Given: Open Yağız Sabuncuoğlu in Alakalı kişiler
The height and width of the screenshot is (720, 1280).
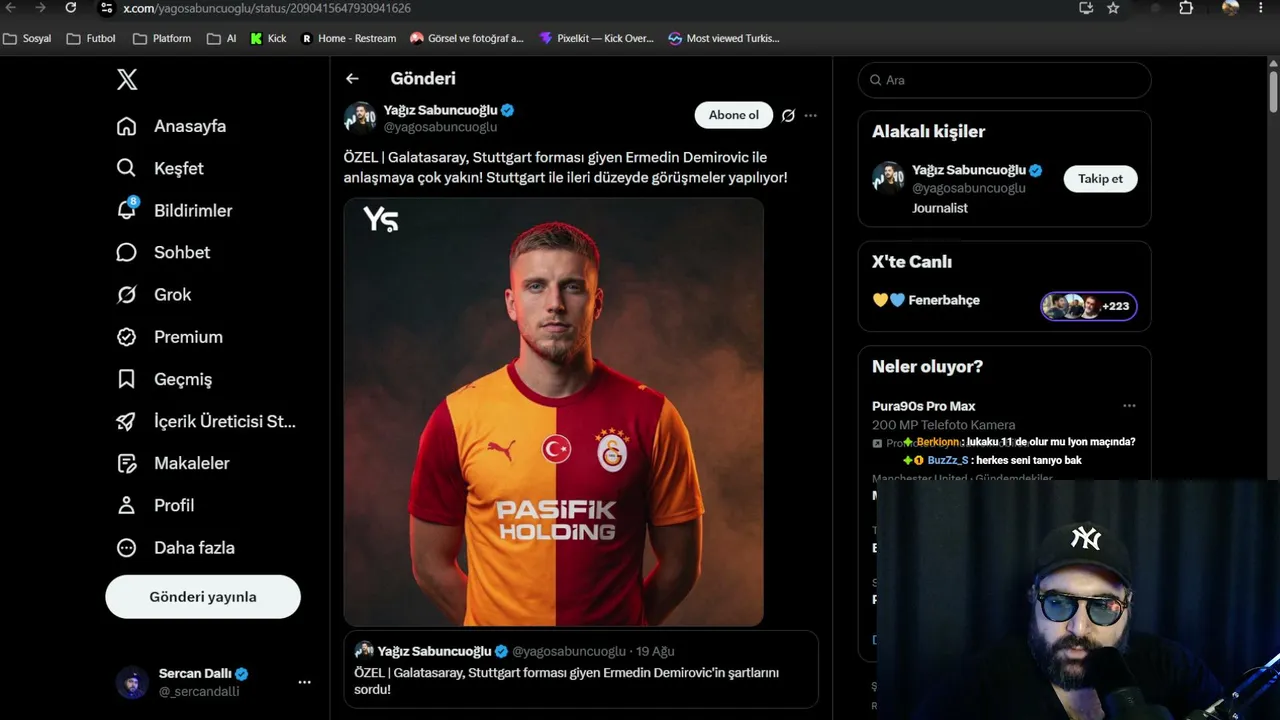Looking at the screenshot, I should pos(969,170).
